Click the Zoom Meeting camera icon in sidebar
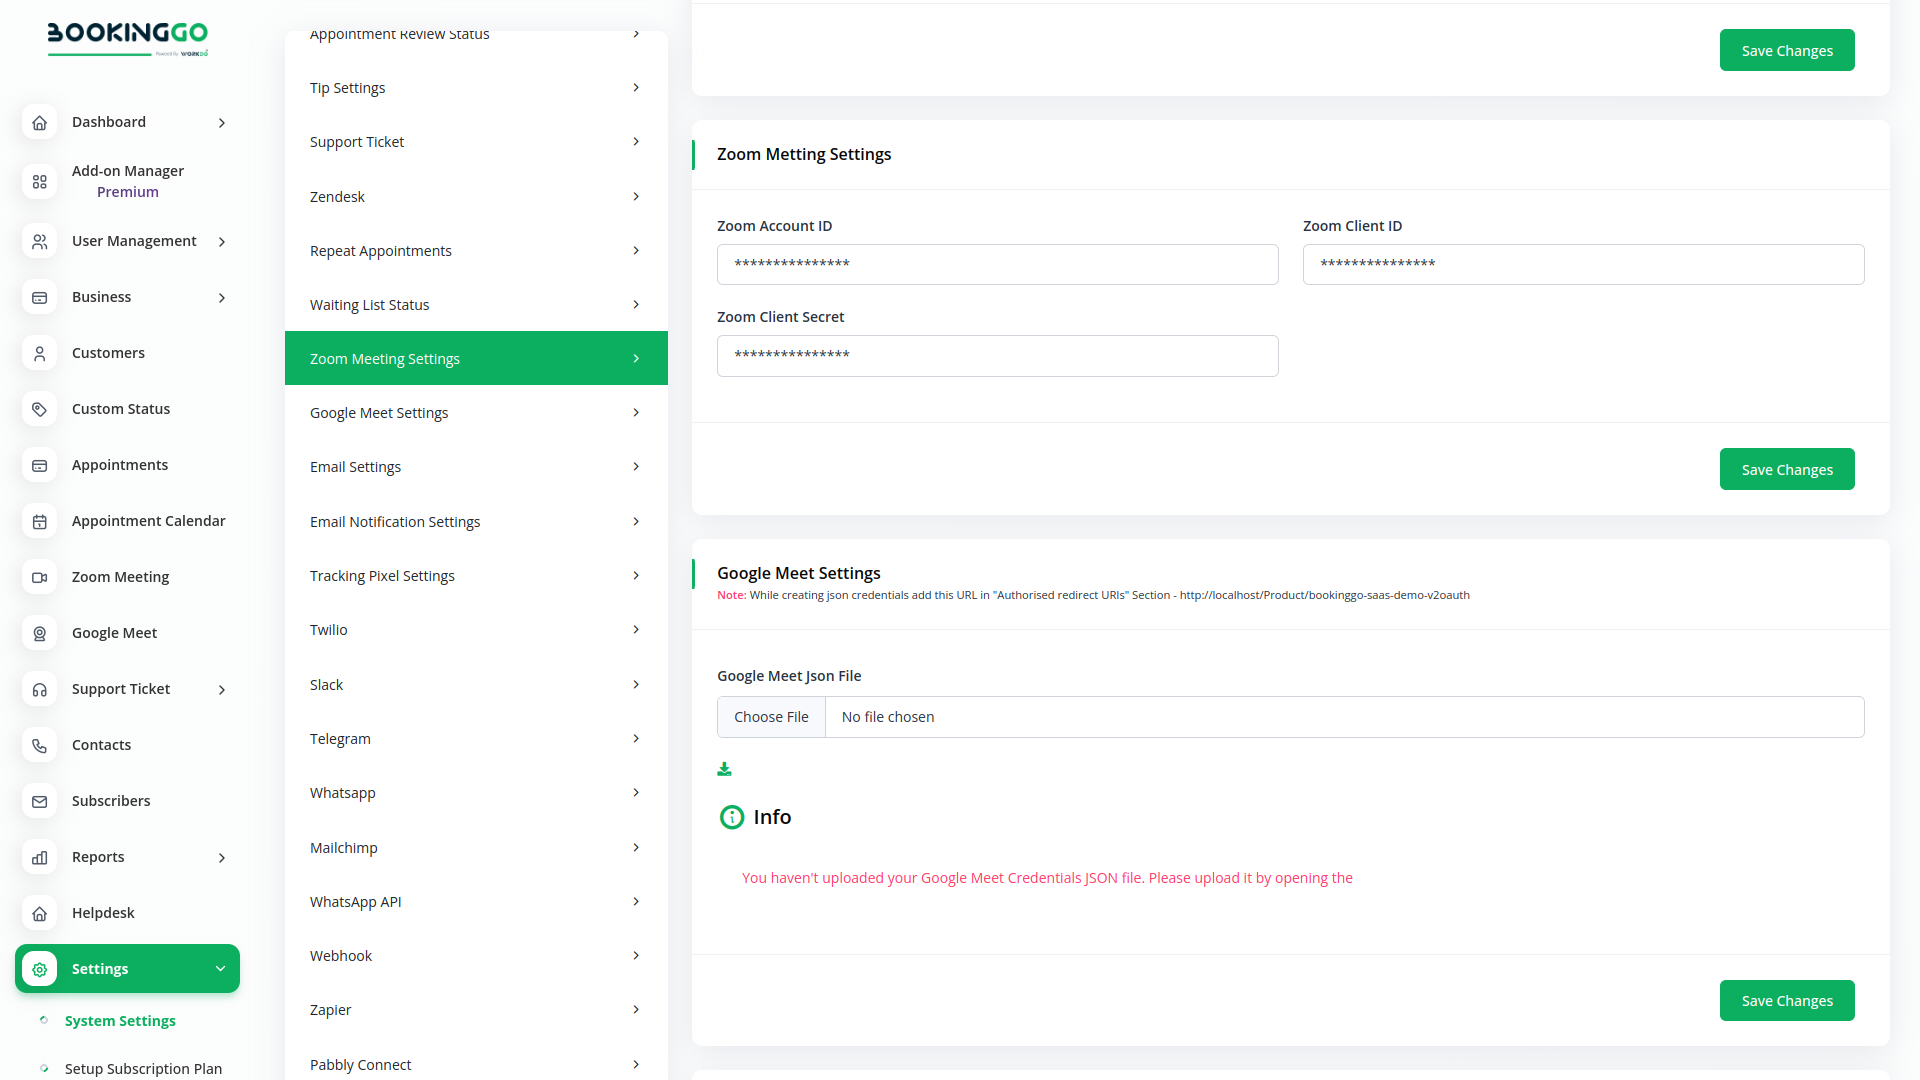 pyautogui.click(x=39, y=577)
